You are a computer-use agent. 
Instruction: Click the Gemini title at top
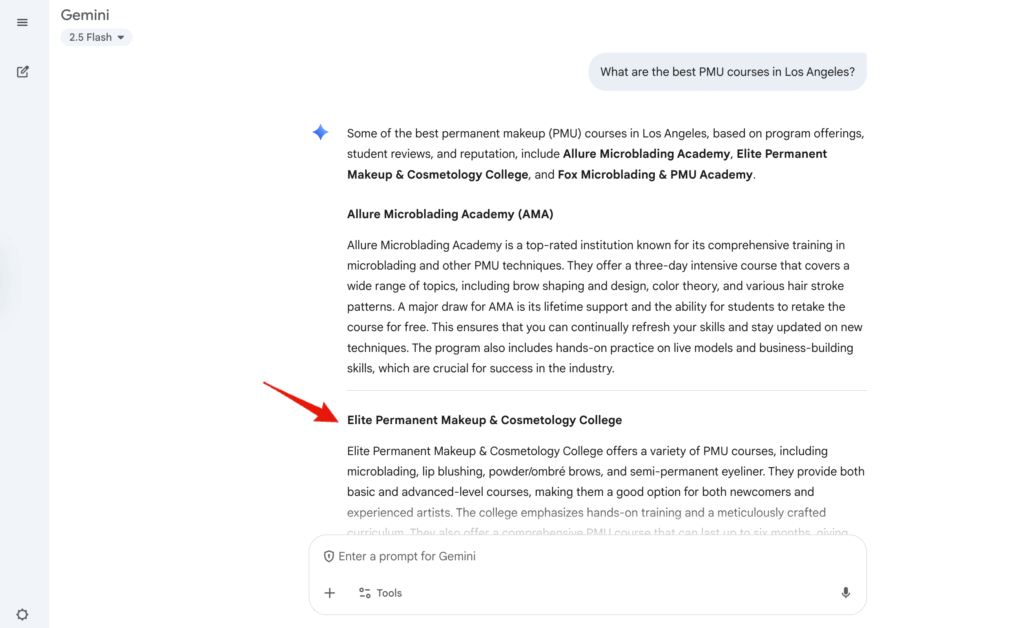pyautogui.click(x=85, y=15)
